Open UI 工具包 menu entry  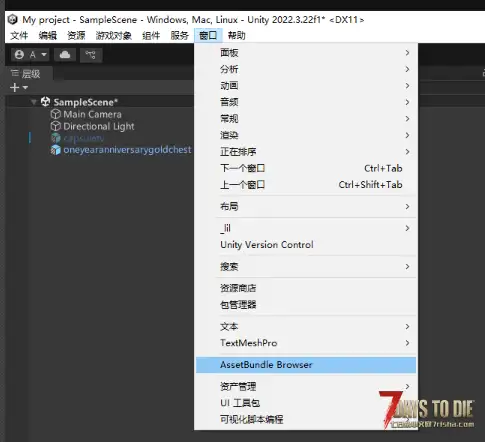[x=306, y=403]
